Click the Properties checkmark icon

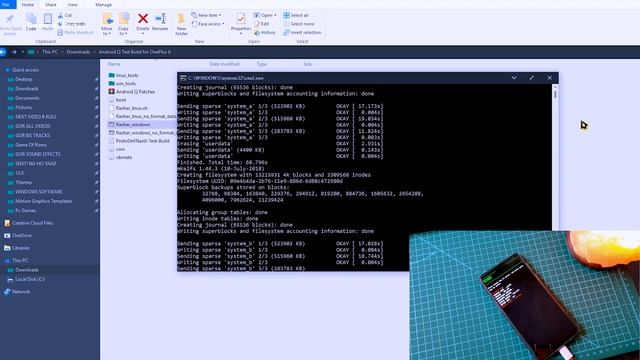click(x=241, y=19)
